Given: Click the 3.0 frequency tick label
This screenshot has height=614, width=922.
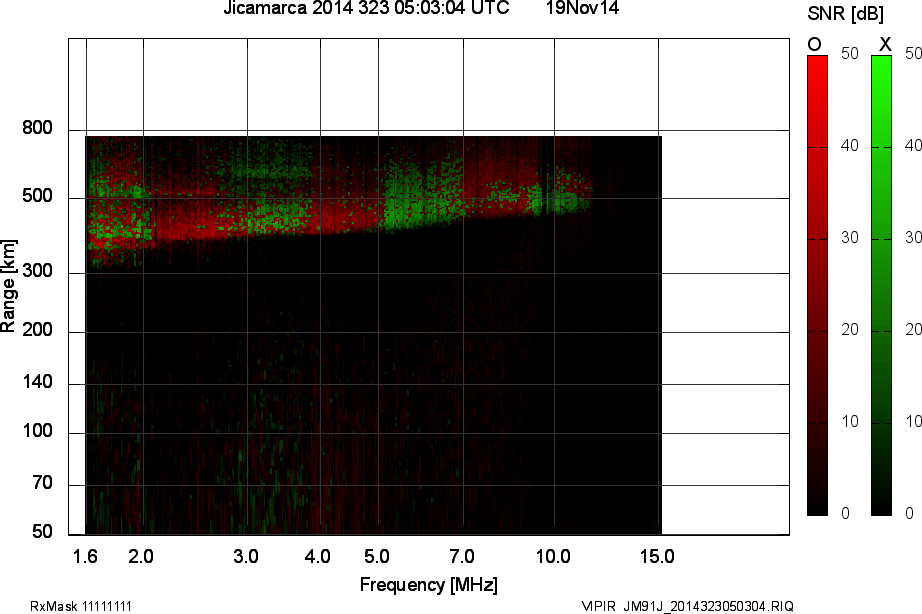Looking at the screenshot, I should pos(246,556).
